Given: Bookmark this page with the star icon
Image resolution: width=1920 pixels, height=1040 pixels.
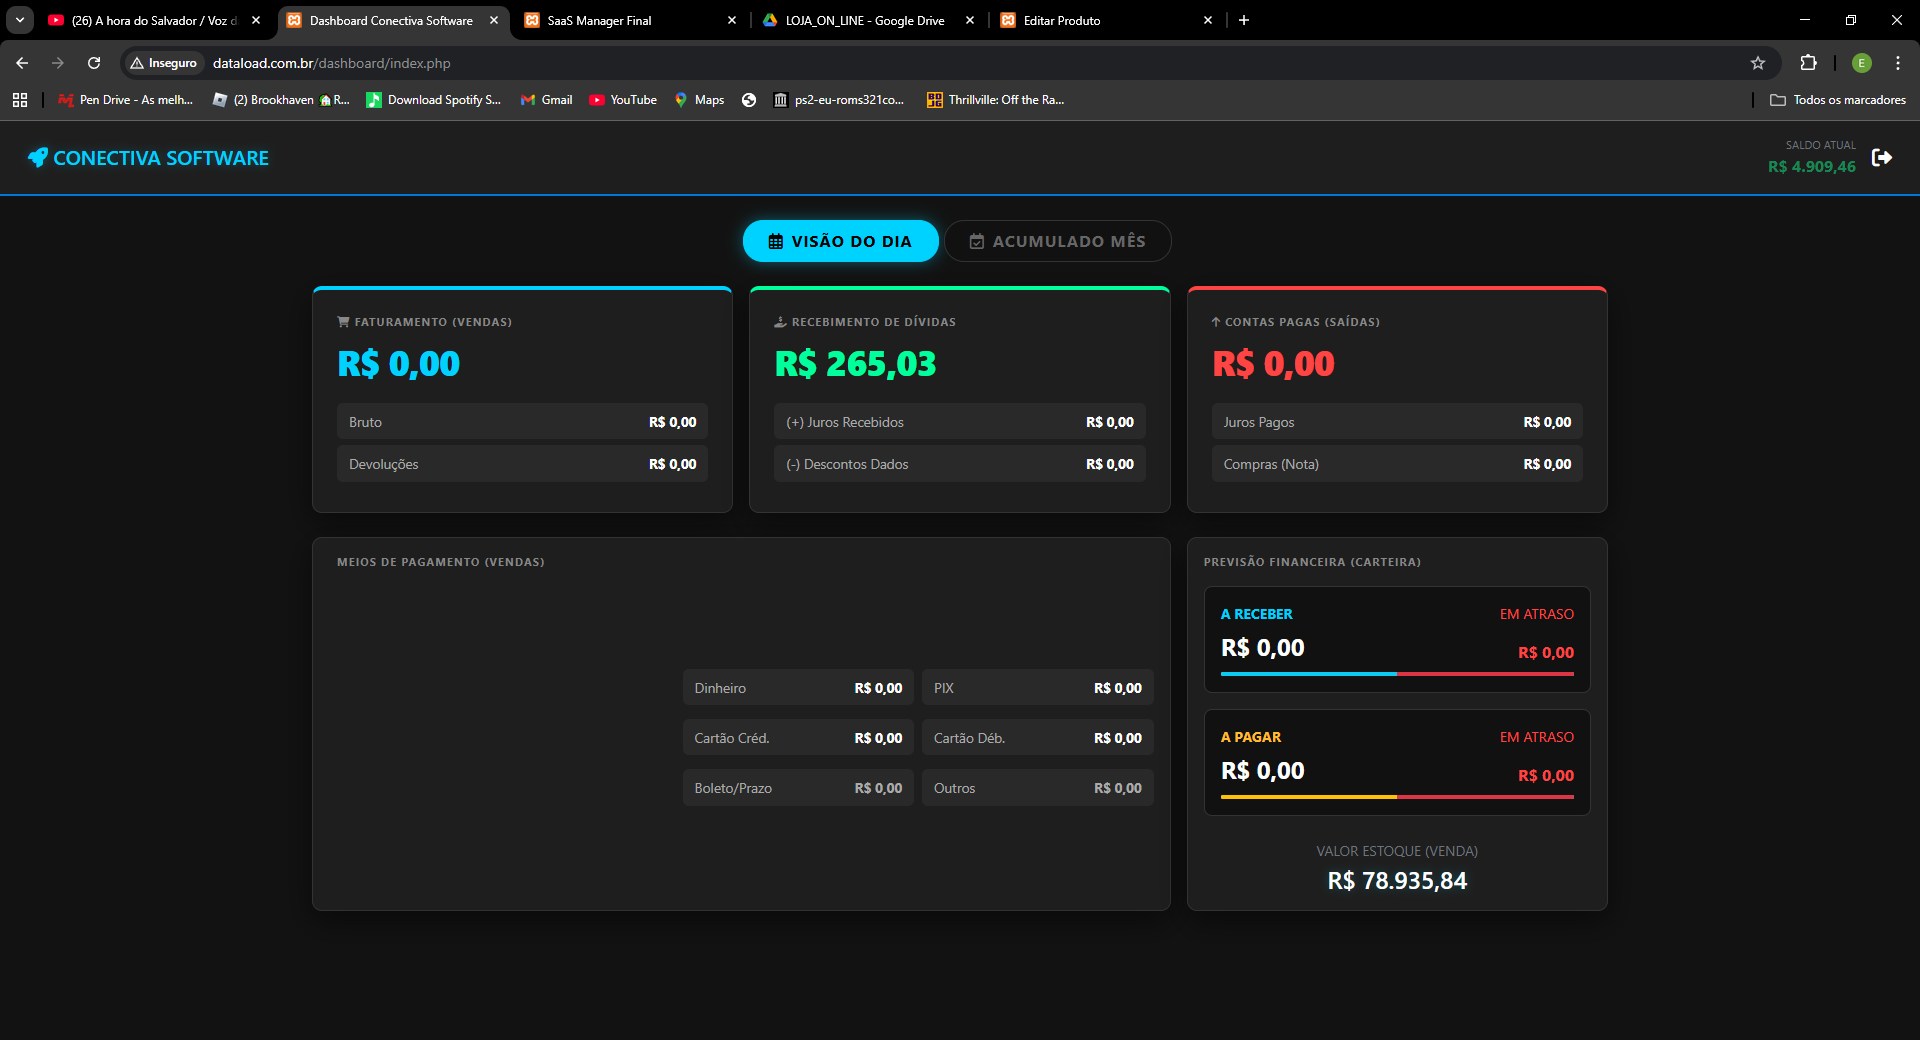Looking at the screenshot, I should (x=1758, y=63).
